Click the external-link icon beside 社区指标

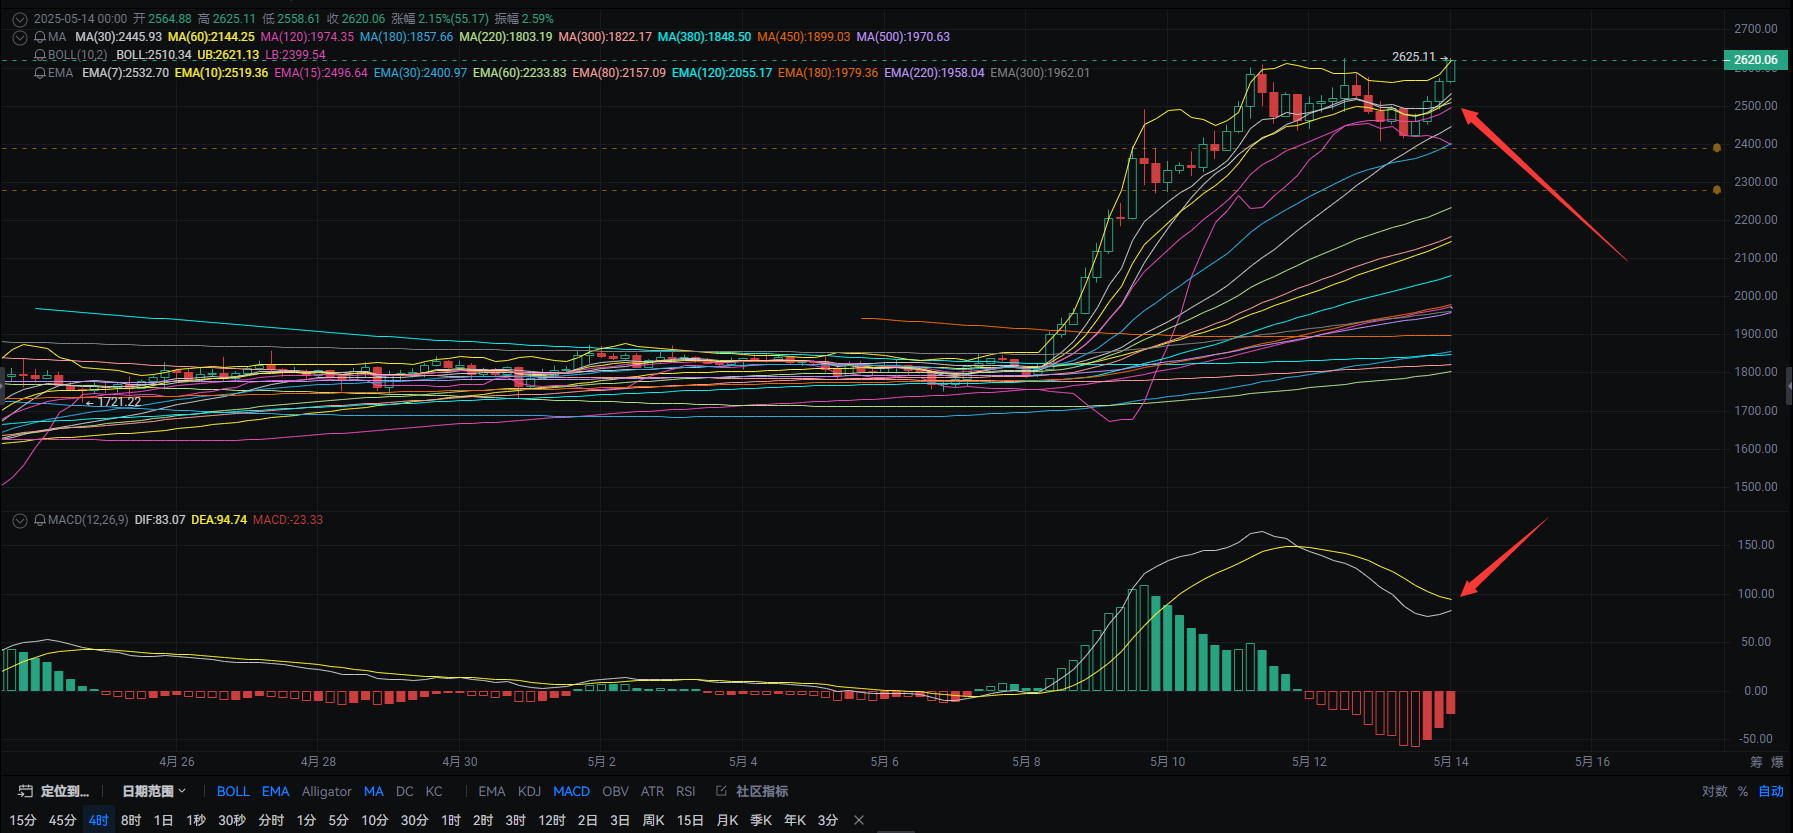click(721, 791)
